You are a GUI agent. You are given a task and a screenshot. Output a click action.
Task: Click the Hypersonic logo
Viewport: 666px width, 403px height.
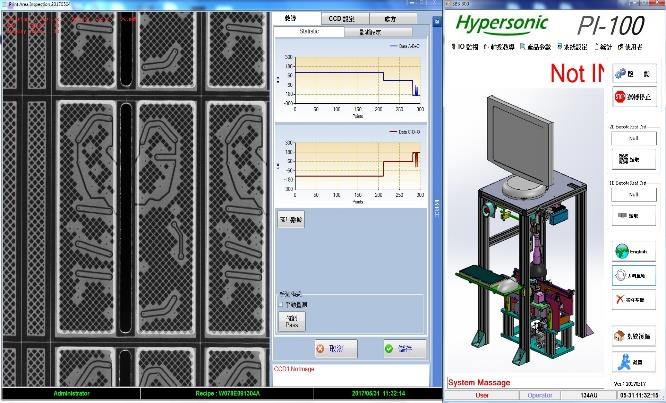[x=502, y=24]
